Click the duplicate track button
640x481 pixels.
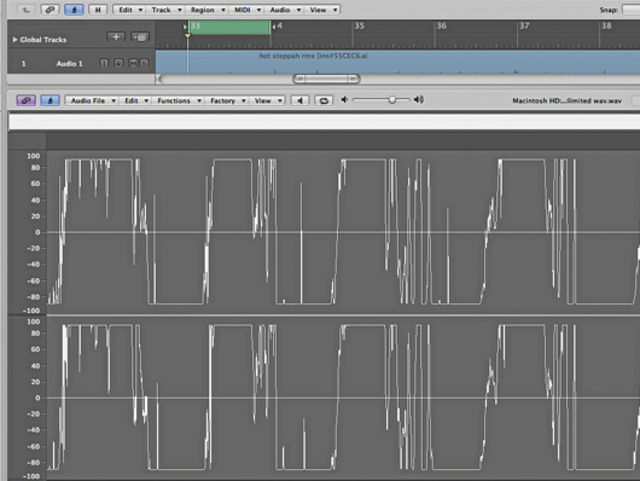(x=140, y=37)
